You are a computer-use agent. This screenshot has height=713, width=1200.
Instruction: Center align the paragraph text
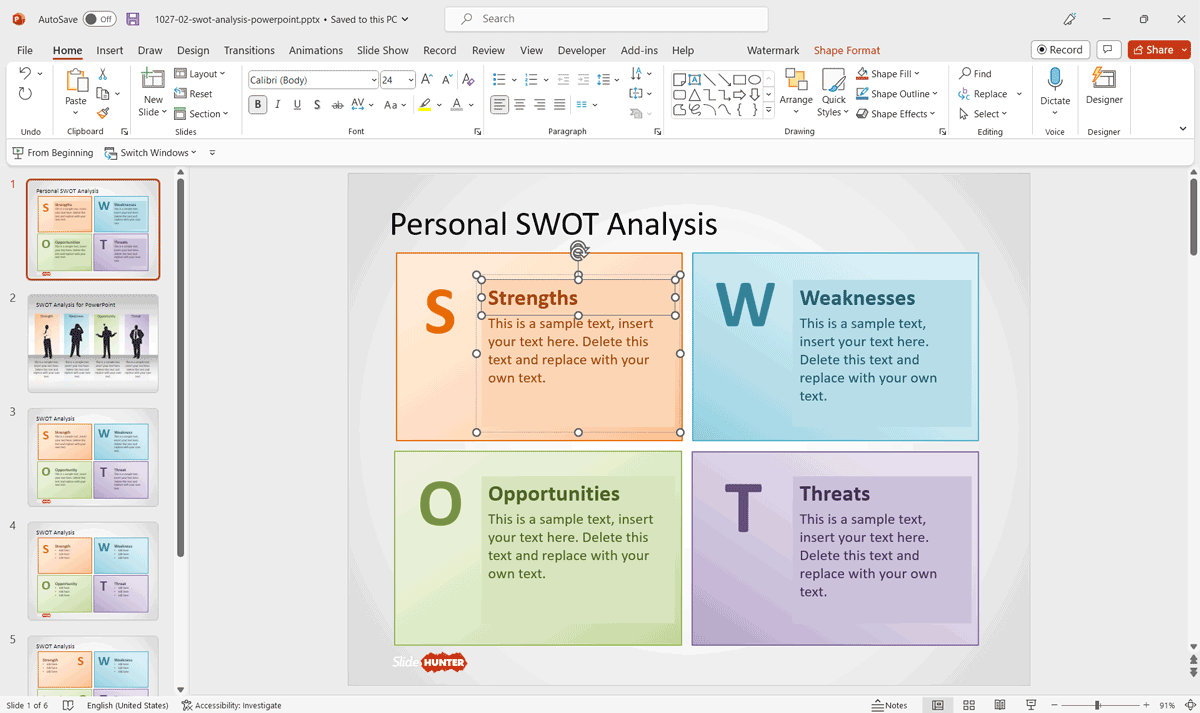coord(520,105)
